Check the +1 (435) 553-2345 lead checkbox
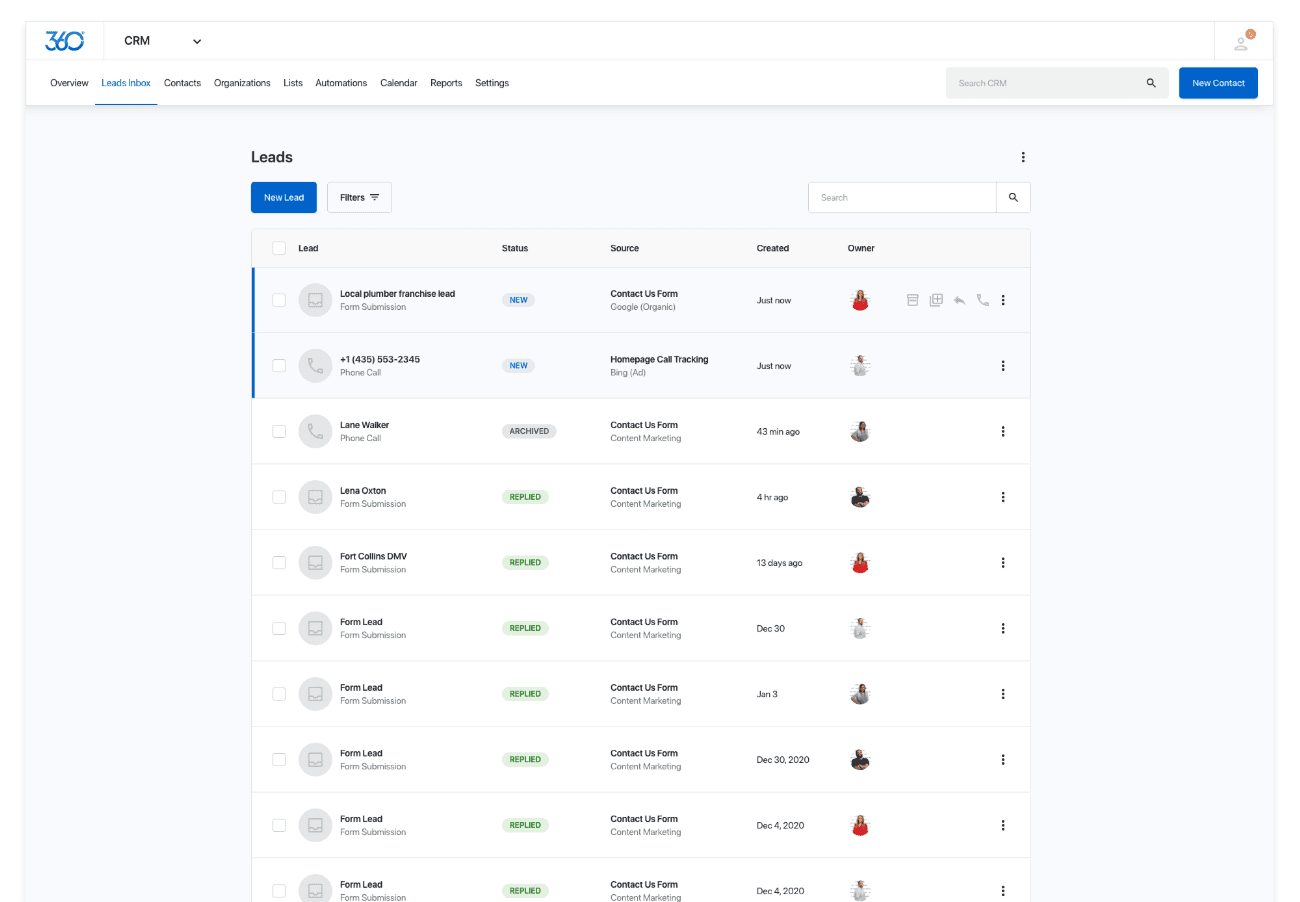Image resolution: width=1300 pixels, height=902 pixels. 279,366
